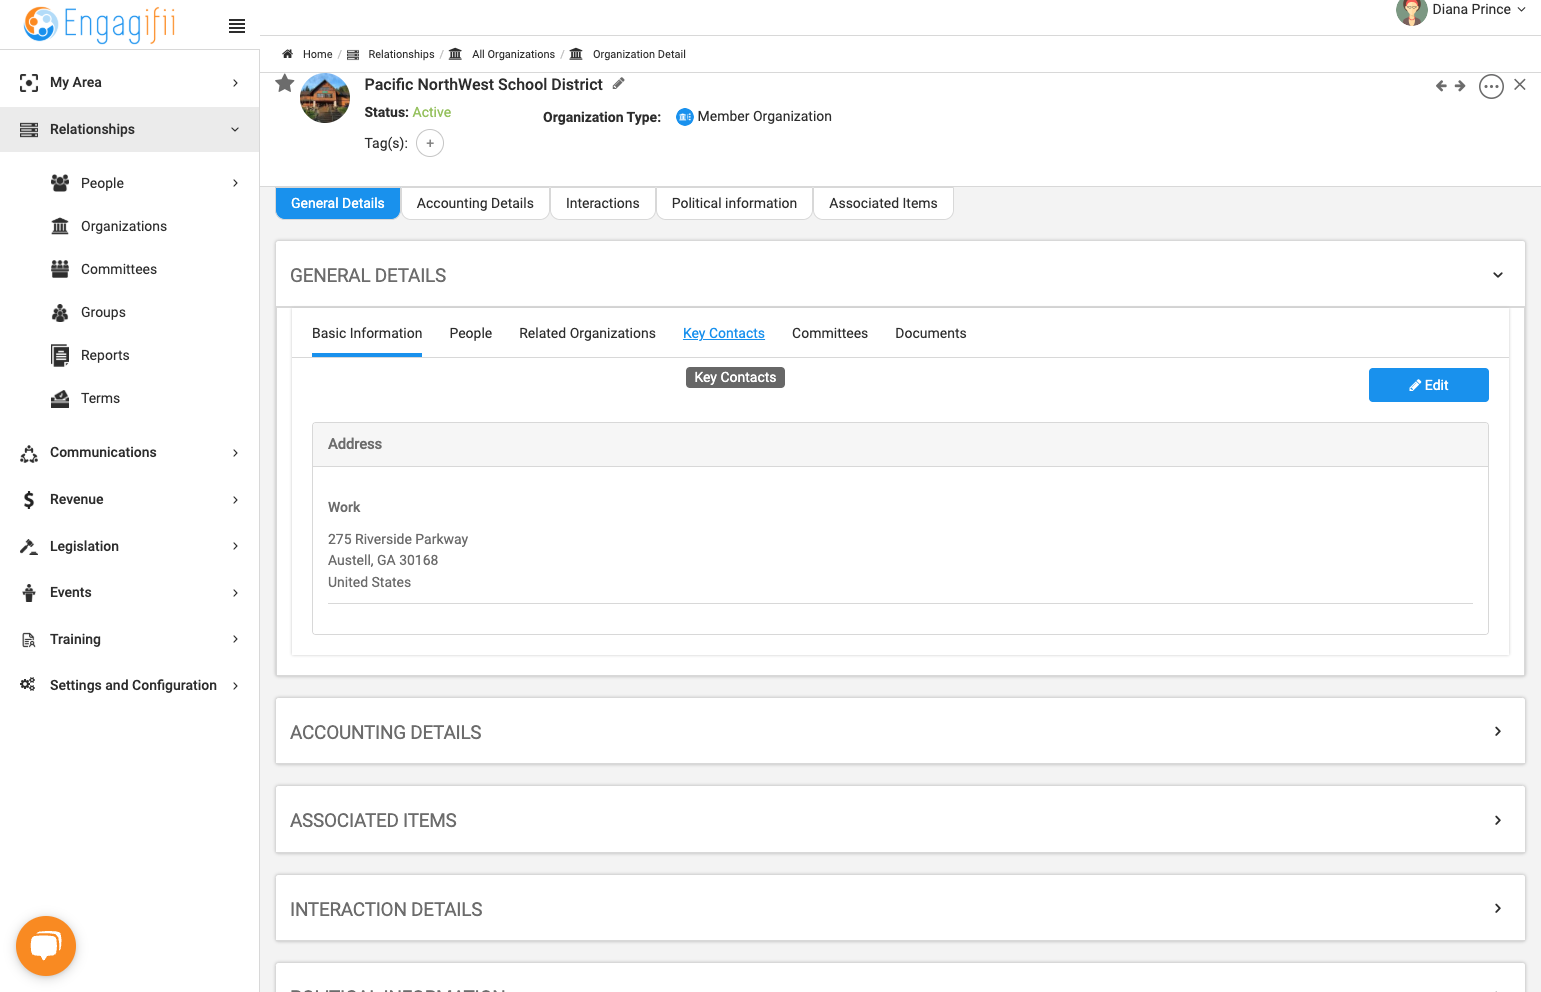Toggle the hamburger sidebar menu icon
This screenshot has height=992, width=1541.
click(x=237, y=26)
